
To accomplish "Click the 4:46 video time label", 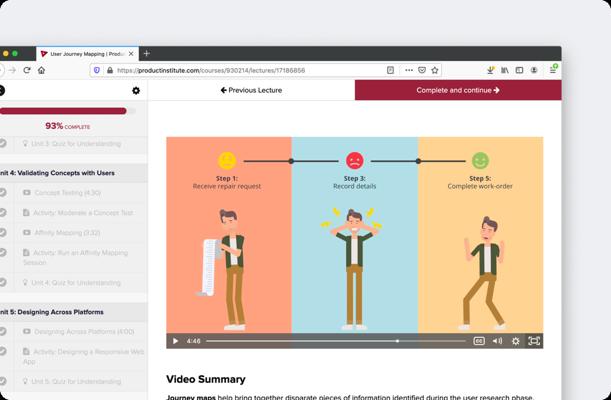I will (193, 341).
